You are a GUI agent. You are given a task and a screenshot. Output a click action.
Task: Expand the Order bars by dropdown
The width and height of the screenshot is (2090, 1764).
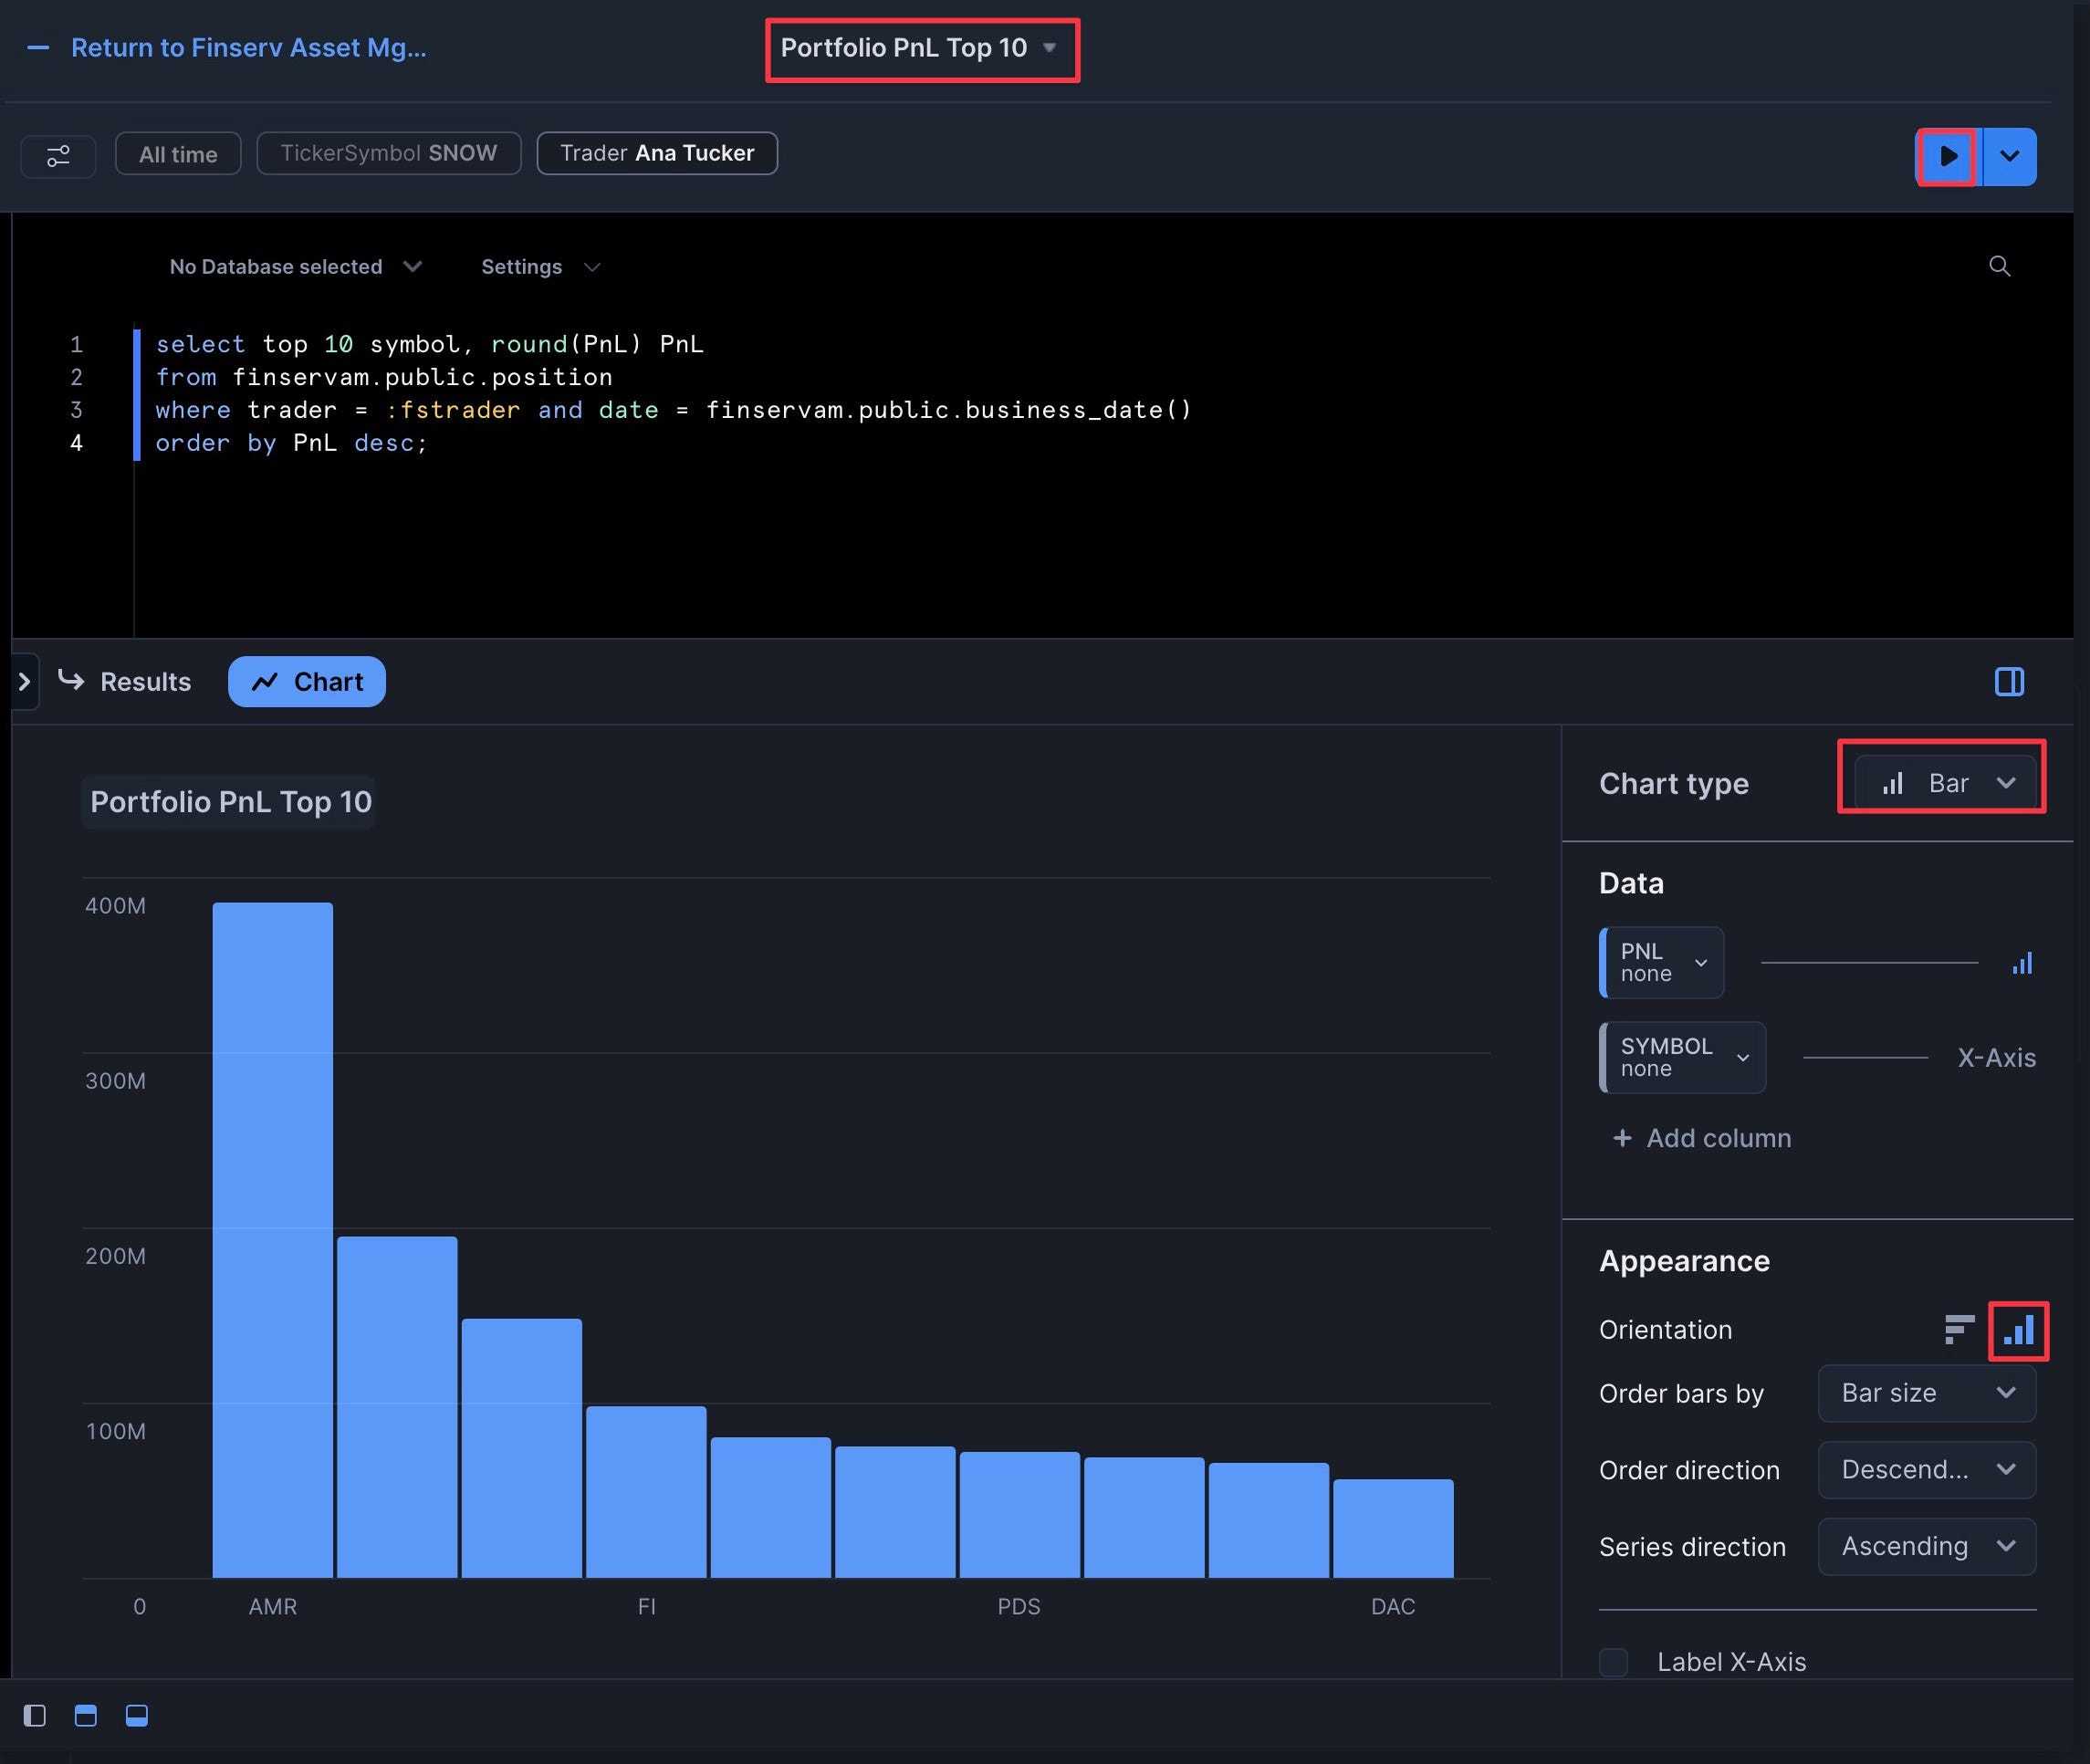(x=1926, y=1393)
